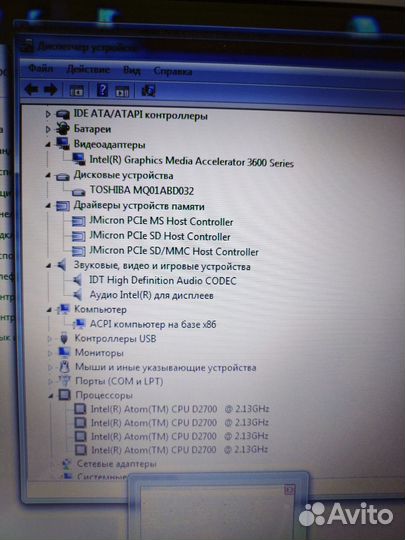Click the Help question mark toolbar icon

(x=102, y=90)
